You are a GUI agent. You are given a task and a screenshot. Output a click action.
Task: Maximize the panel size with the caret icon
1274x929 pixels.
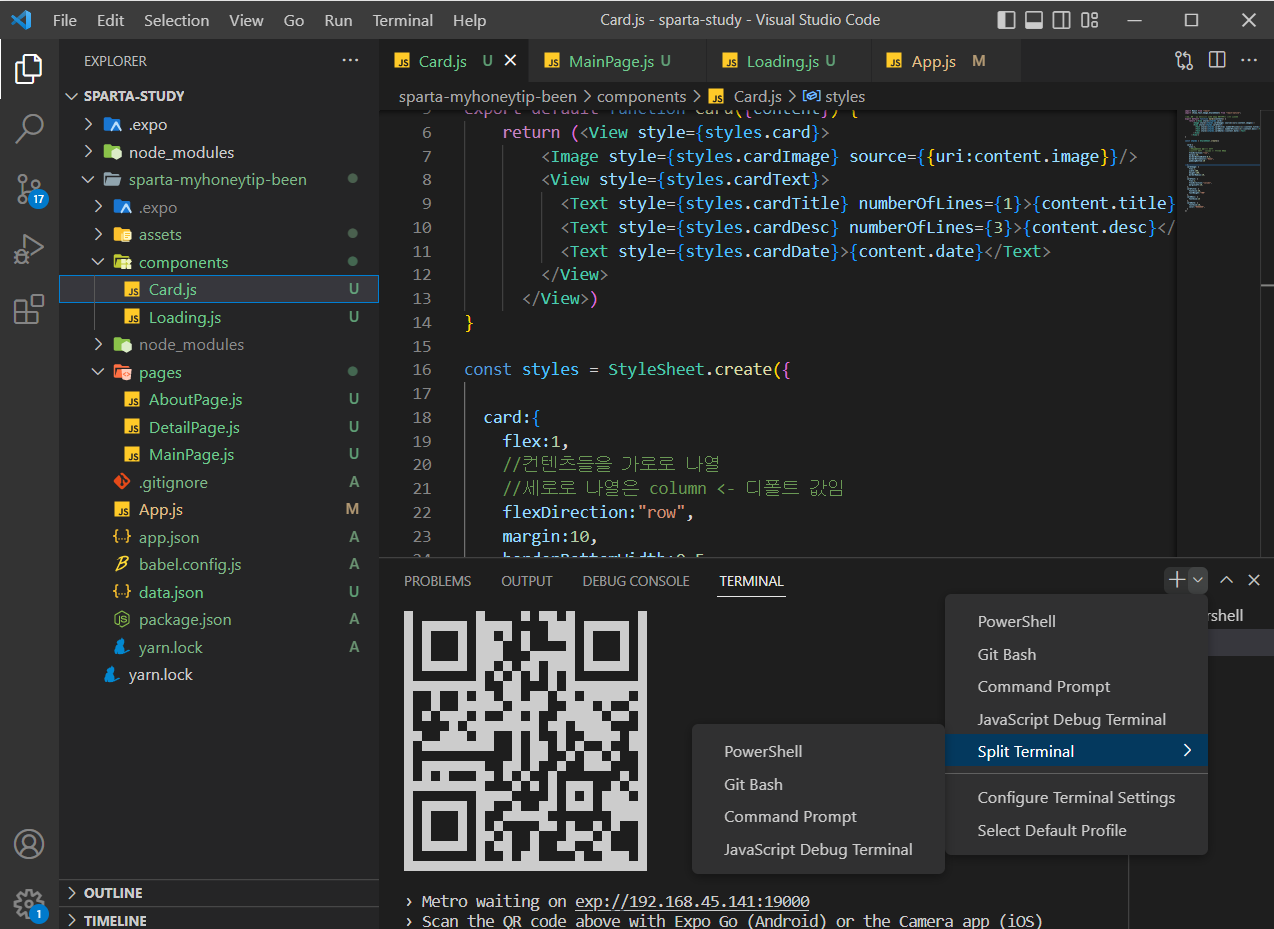click(1227, 580)
